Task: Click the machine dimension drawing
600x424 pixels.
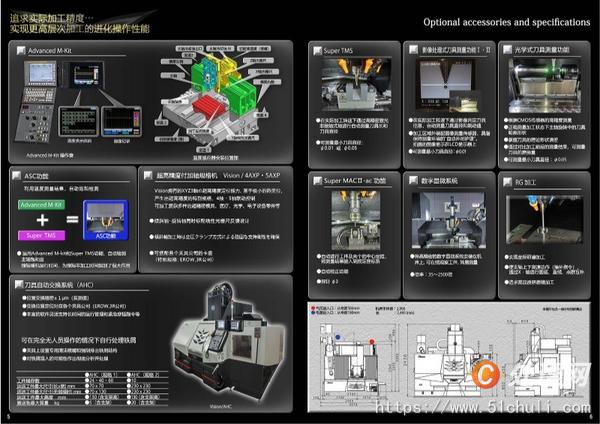Action: (x=448, y=357)
